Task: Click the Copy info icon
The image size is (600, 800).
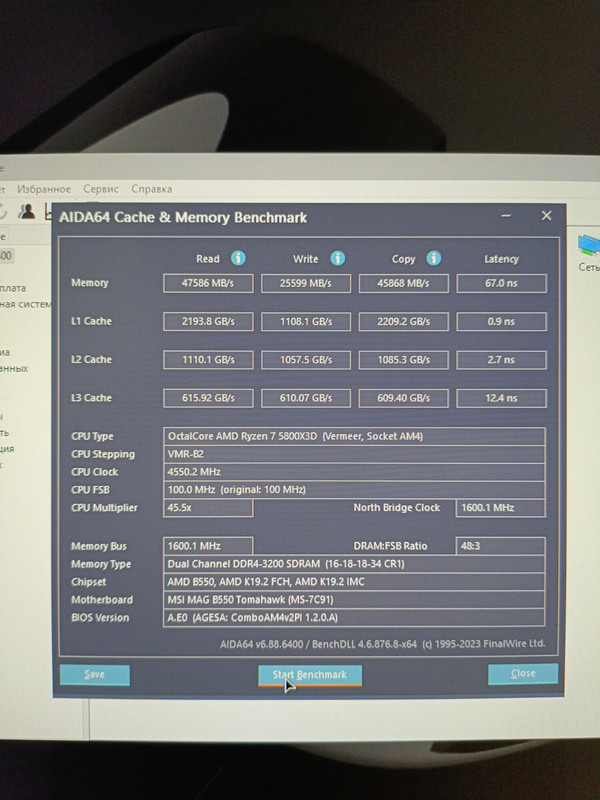Action: [x=434, y=259]
